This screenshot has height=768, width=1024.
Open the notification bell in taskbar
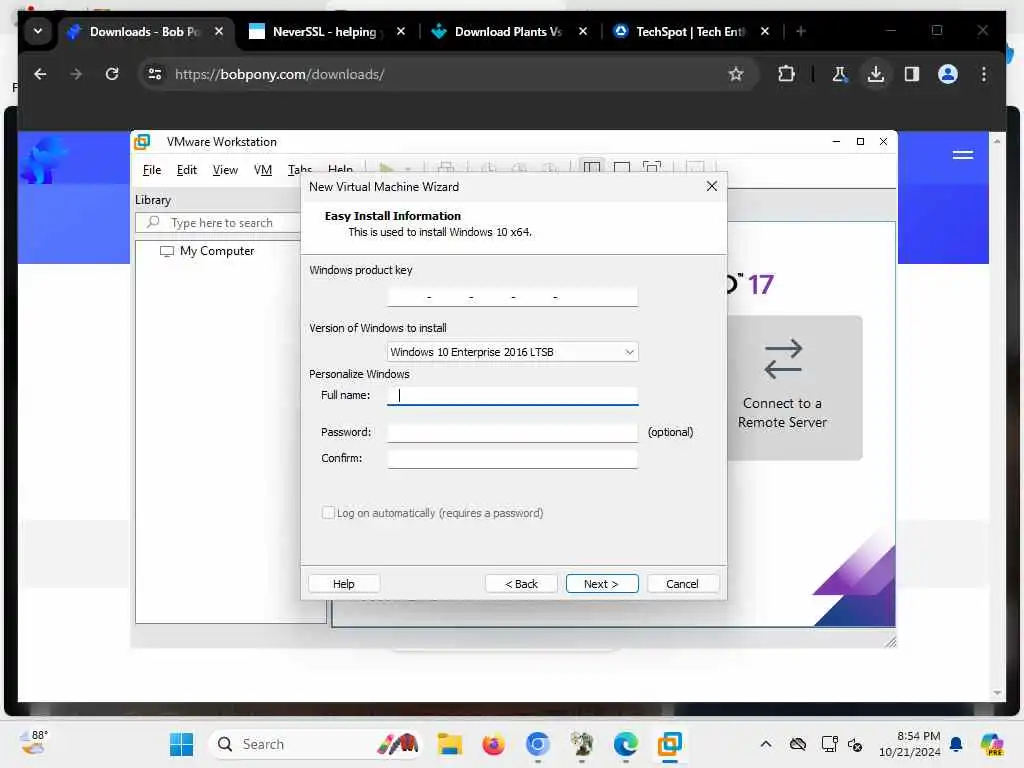956,744
